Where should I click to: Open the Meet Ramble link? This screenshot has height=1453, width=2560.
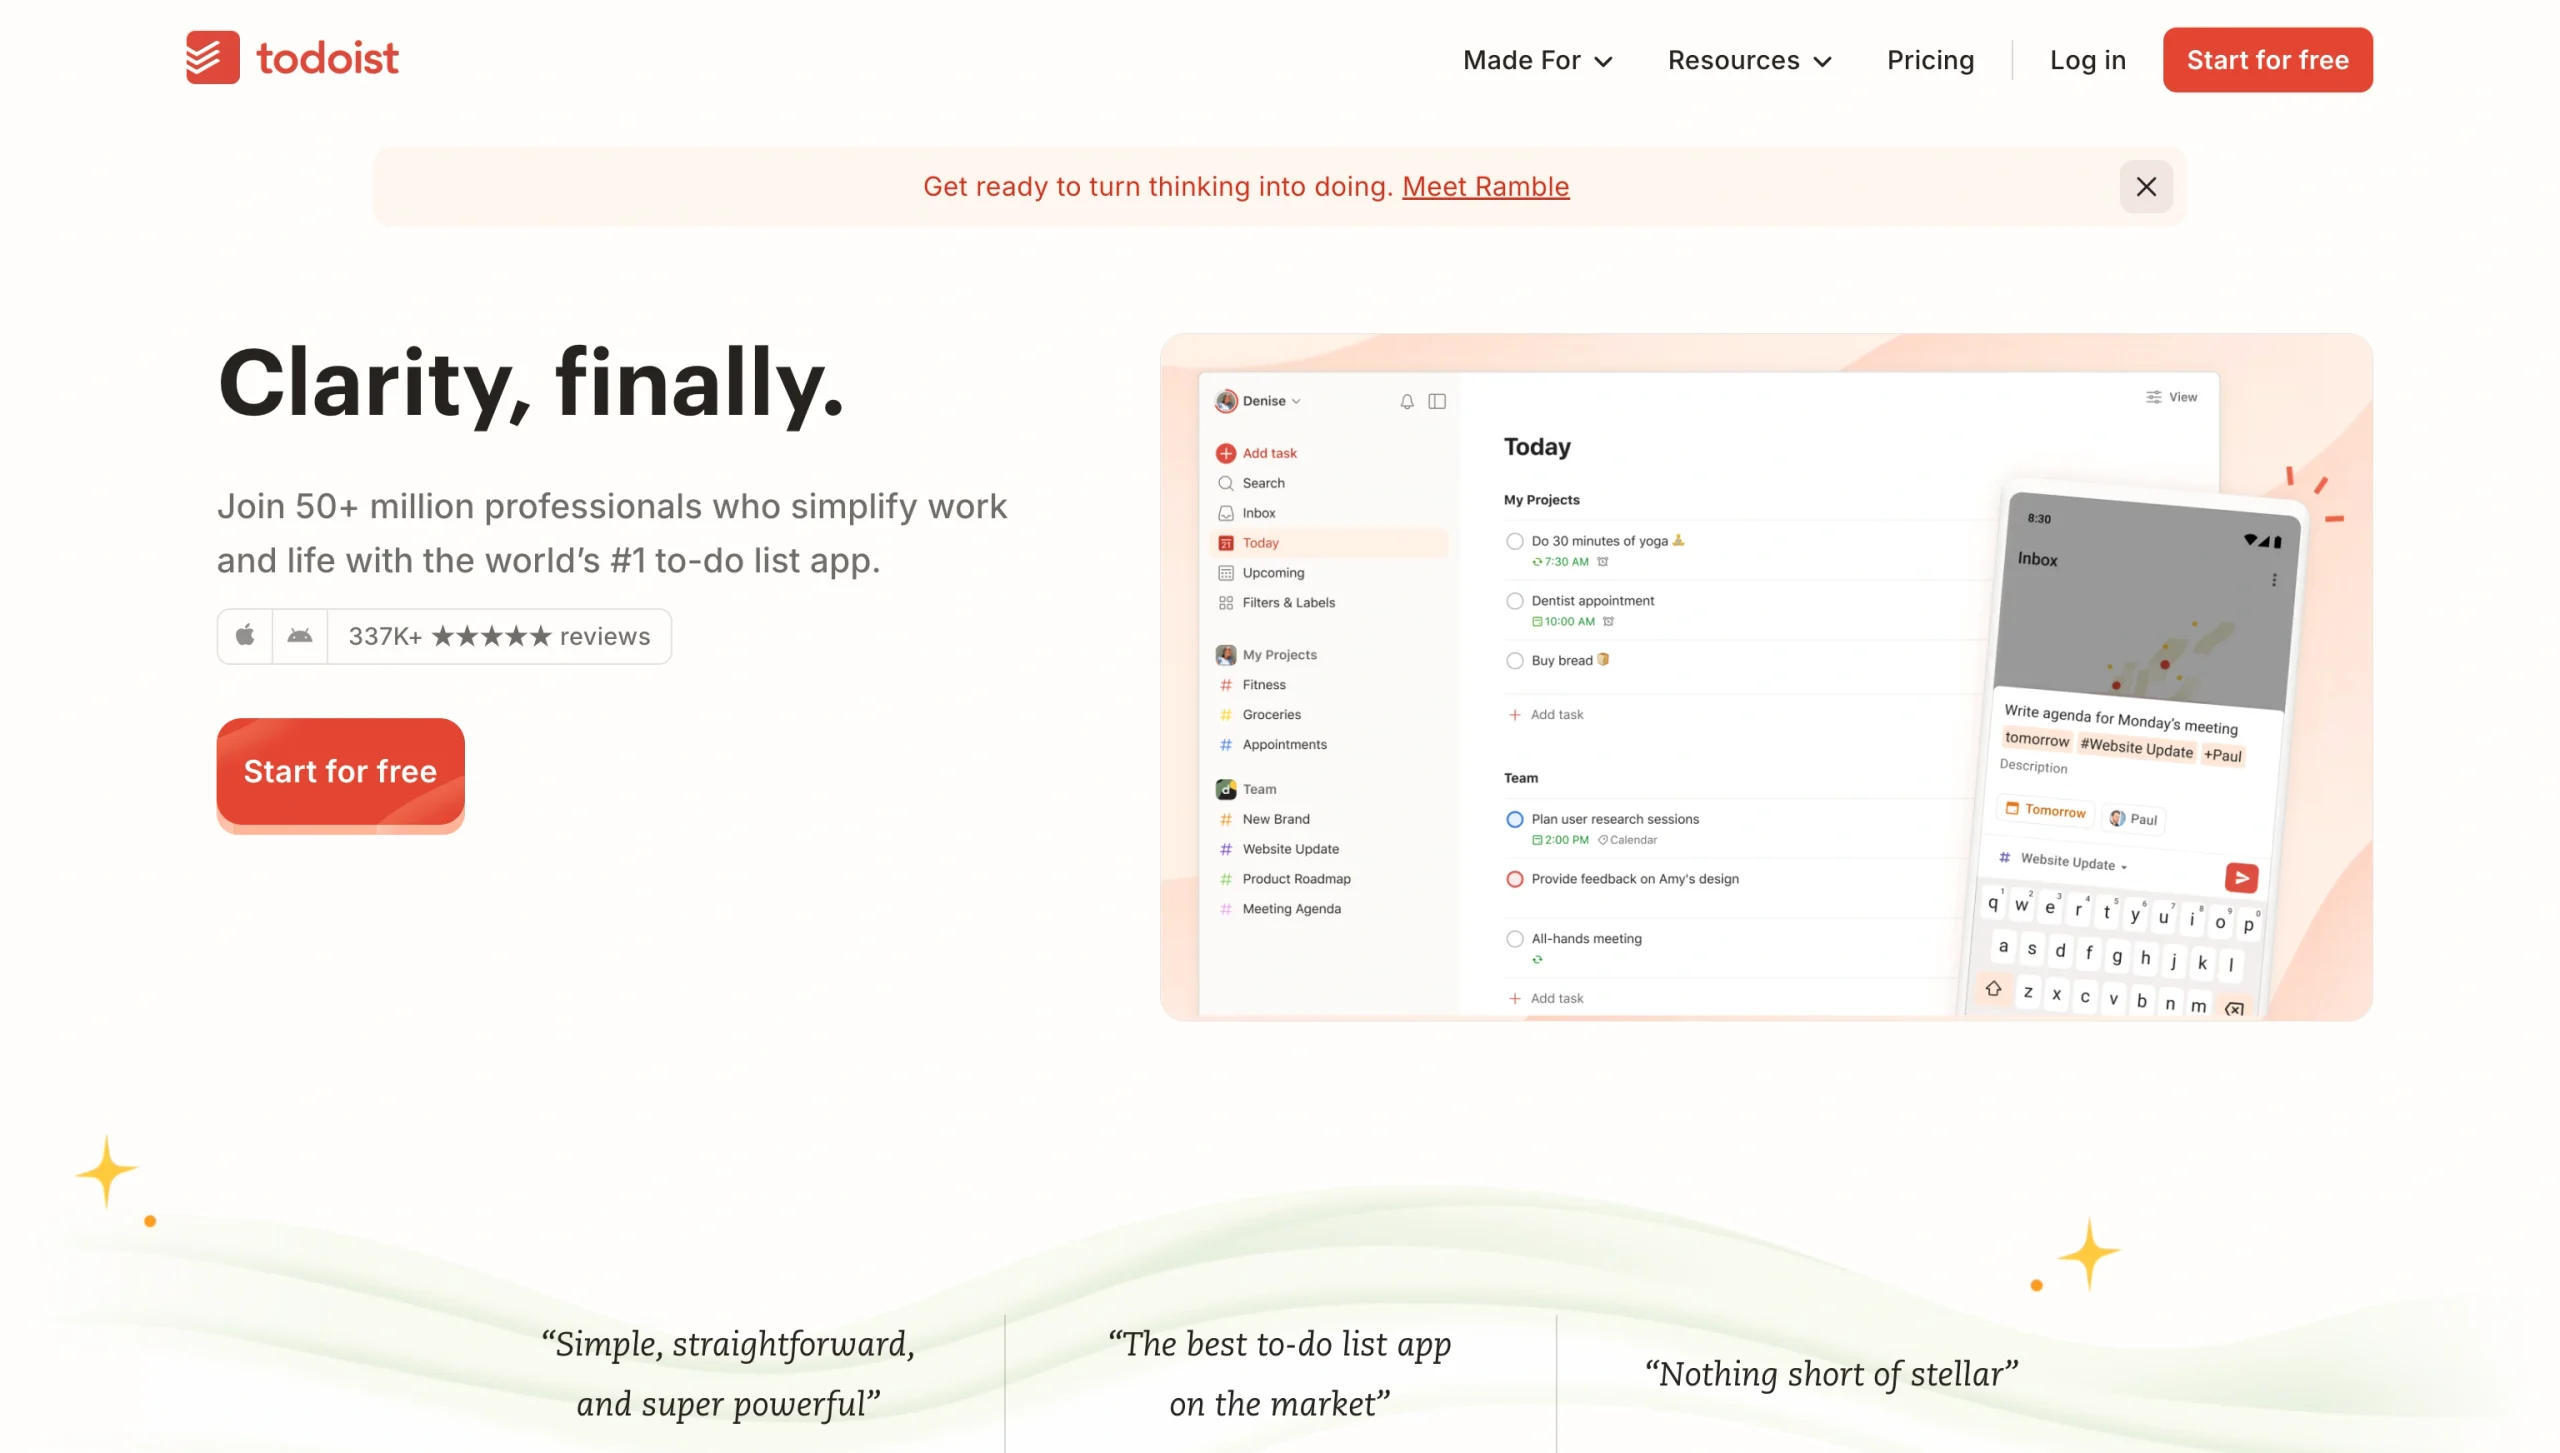[1485, 187]
